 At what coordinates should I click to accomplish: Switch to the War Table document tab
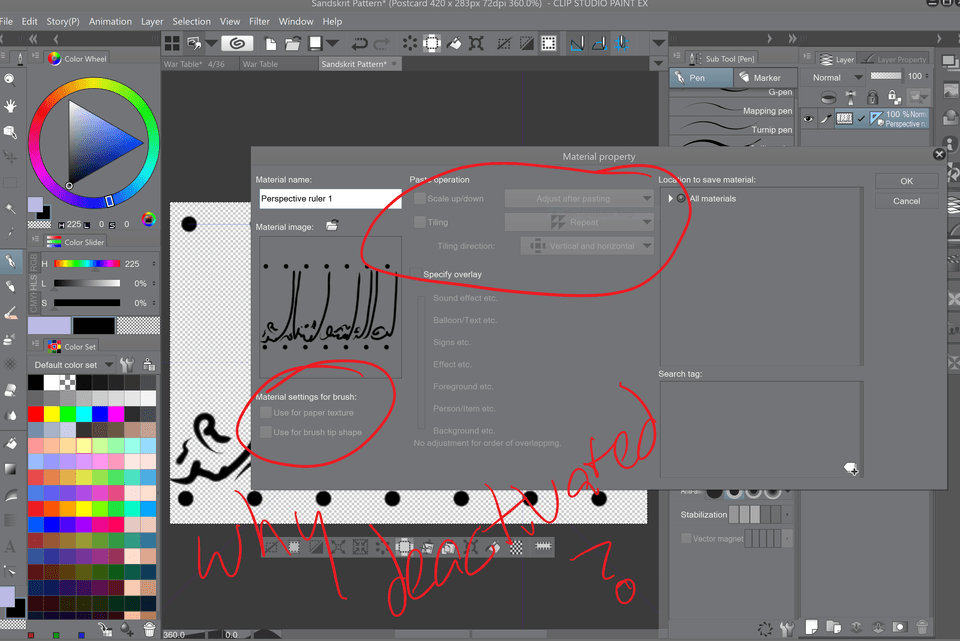pos(261,64)
